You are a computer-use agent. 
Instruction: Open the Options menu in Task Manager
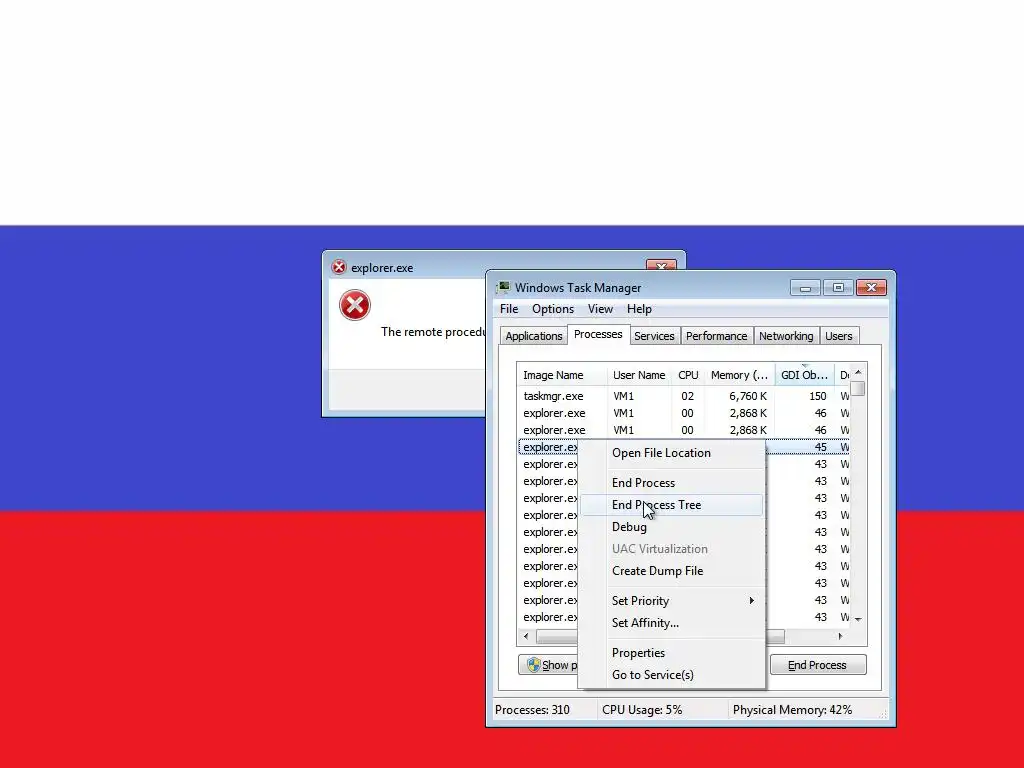552,309
